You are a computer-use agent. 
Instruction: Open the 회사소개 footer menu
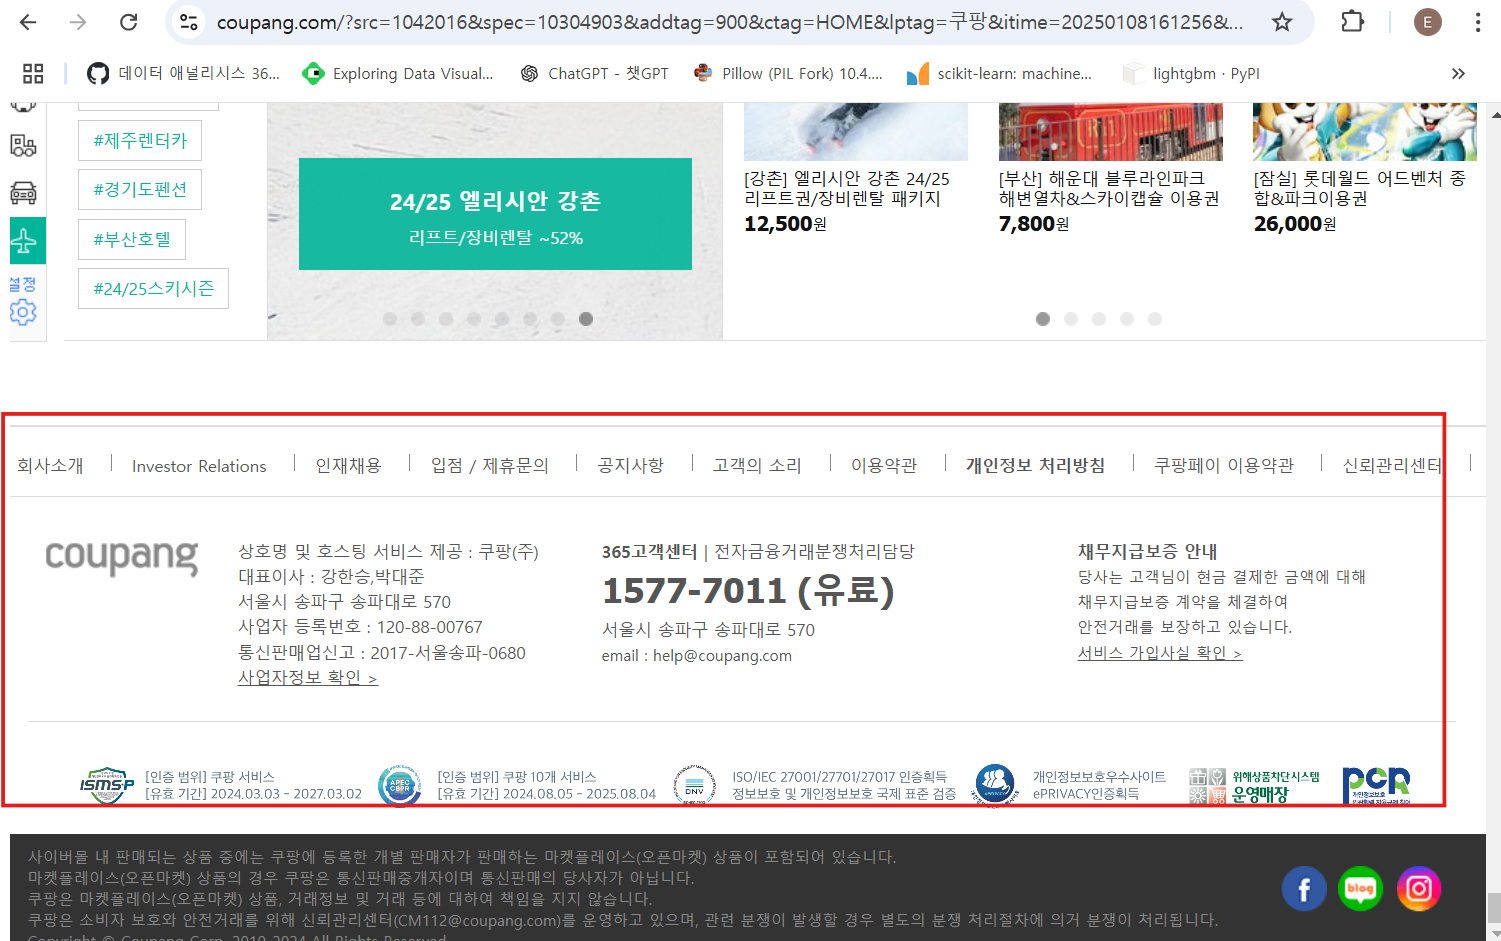click(50, 466)
